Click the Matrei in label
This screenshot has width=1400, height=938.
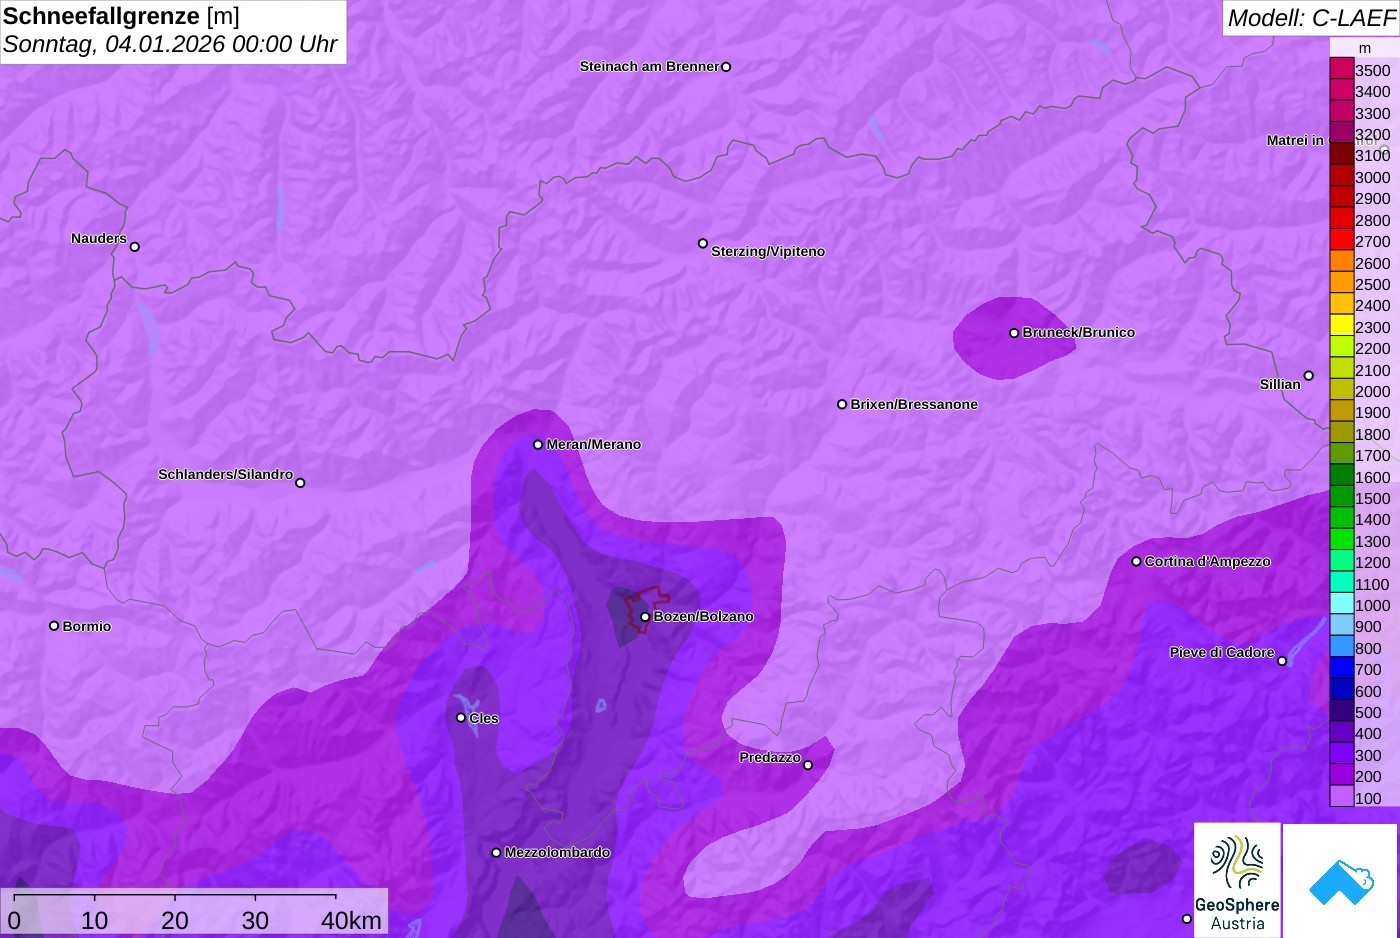1295,141
